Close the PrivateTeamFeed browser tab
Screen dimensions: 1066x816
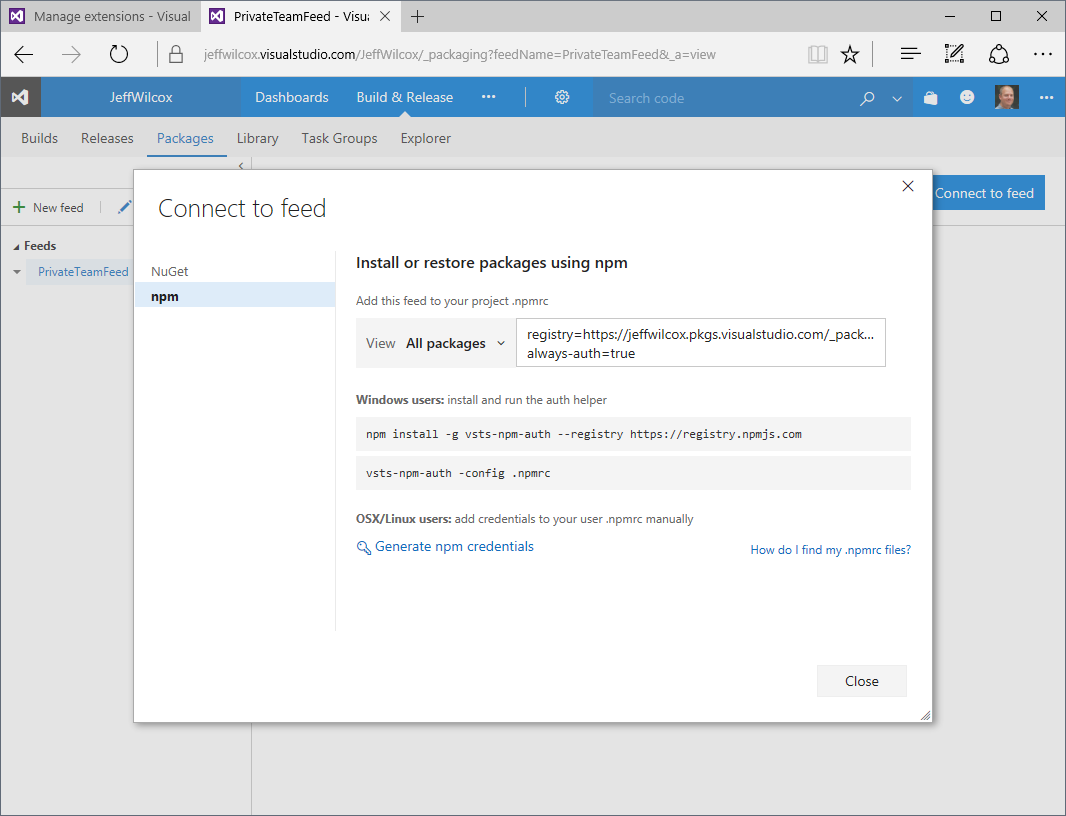pos(385,16)
